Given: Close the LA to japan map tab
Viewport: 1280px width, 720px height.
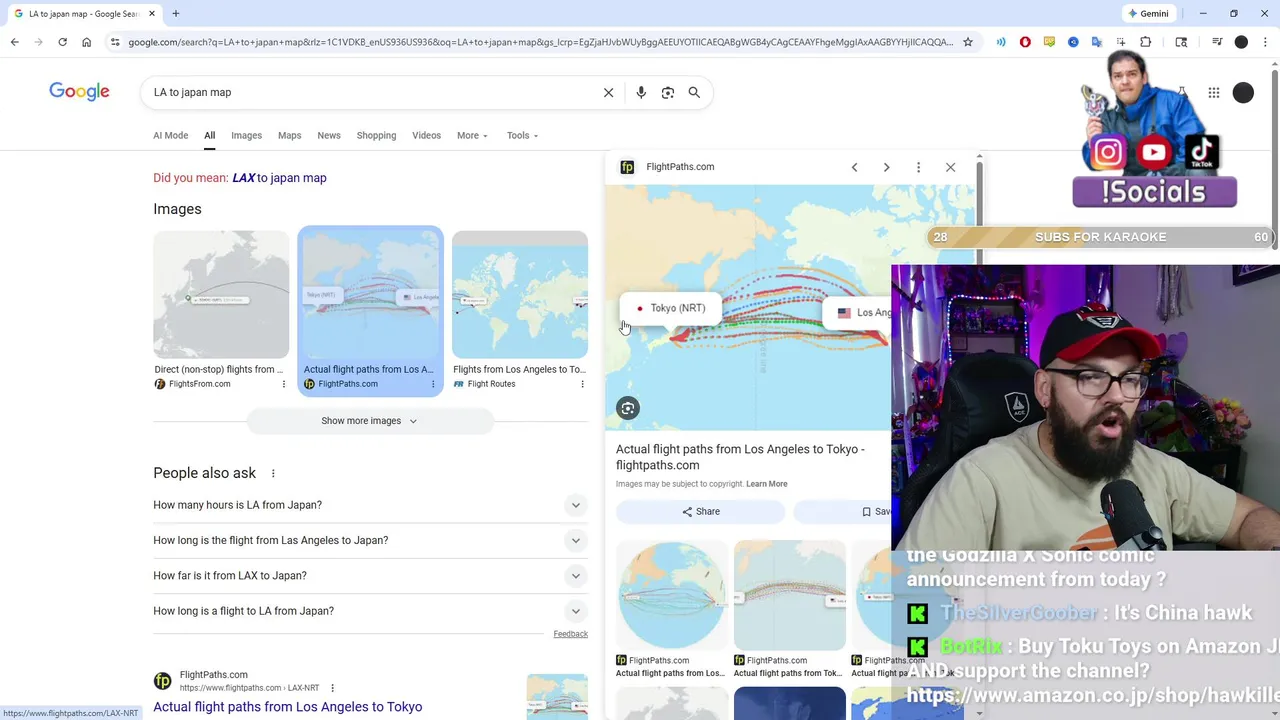Looking at the screenshot, I should click(152, 14).
